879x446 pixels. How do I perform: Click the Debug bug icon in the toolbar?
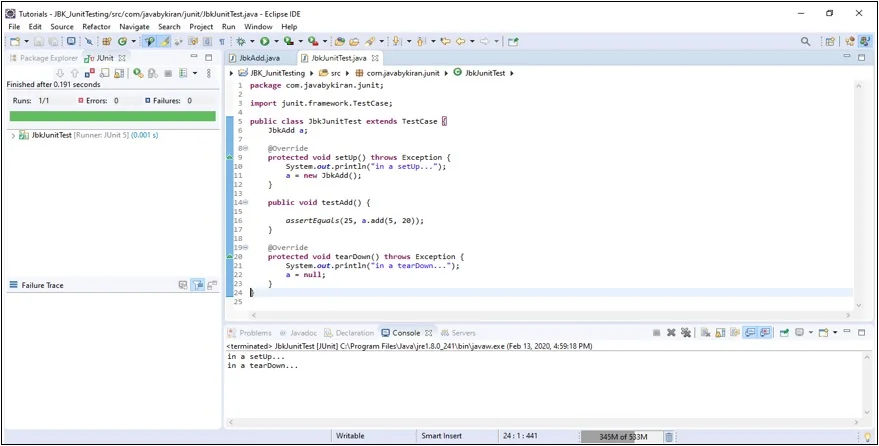pos(241,41)
